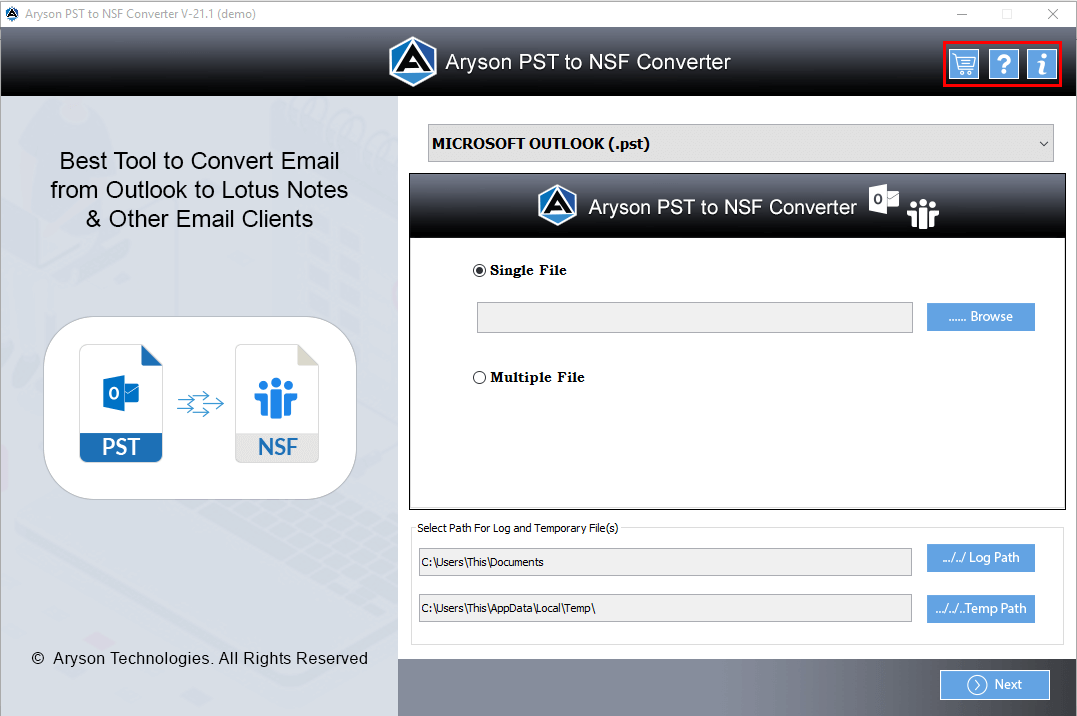
Task: Open help via the question mark icon
Action: 1004,65
